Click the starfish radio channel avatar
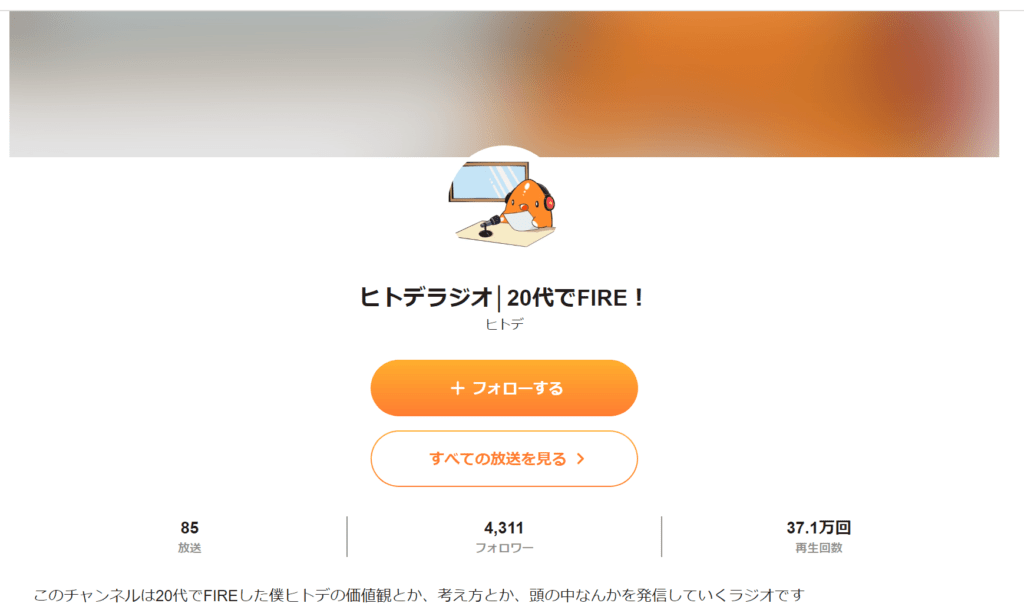The image size is (1024, 610). pyautogui.click(x=504, y=202)
